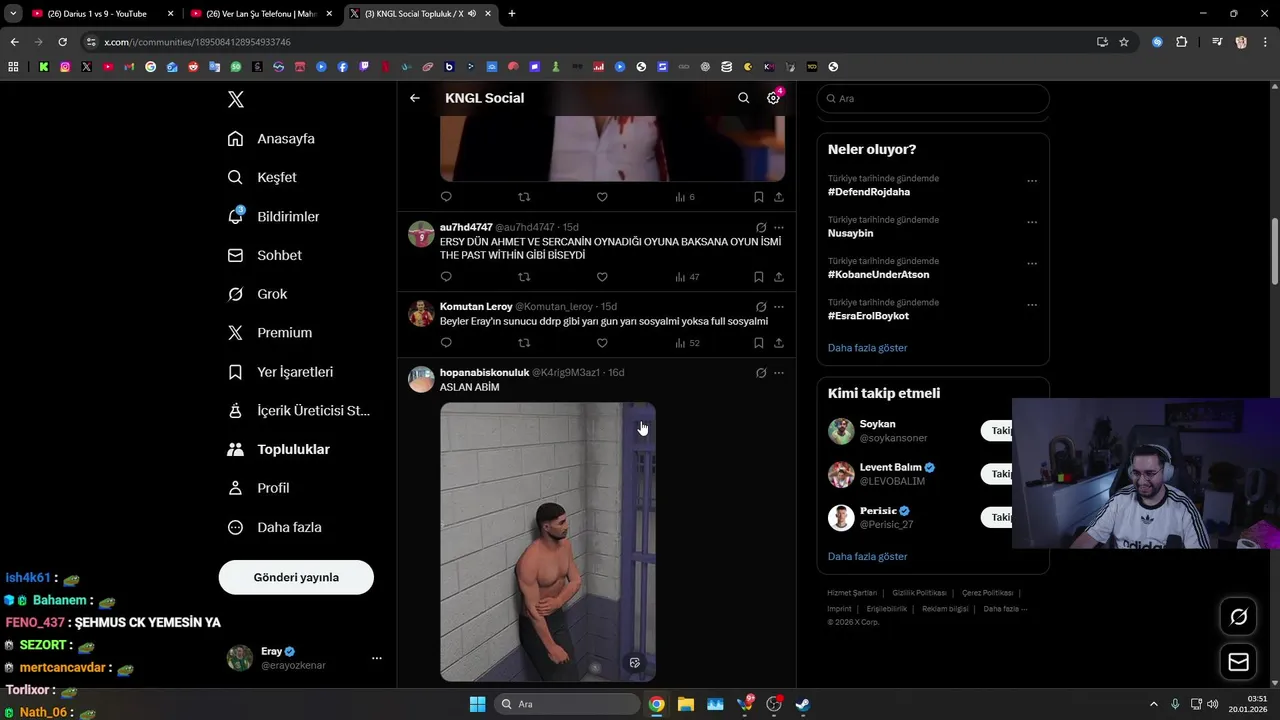Open Keşfet explore page

tap(262, 177)
